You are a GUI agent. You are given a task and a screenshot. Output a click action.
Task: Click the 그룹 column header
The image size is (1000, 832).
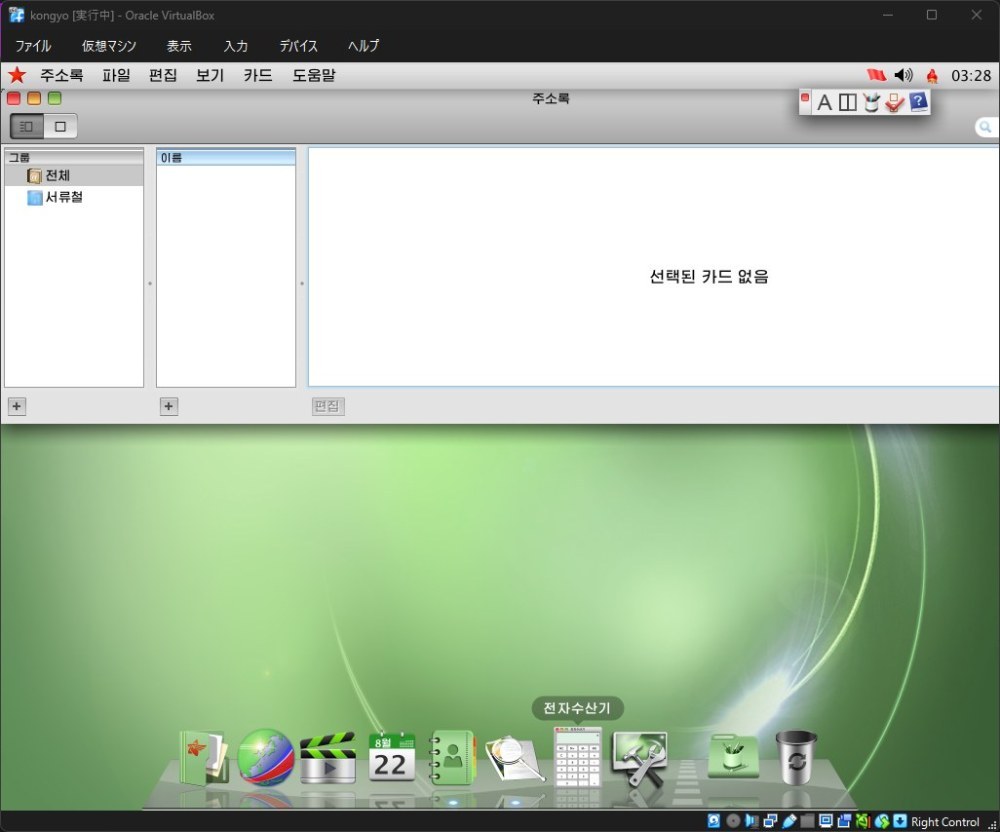pos(74,157)
